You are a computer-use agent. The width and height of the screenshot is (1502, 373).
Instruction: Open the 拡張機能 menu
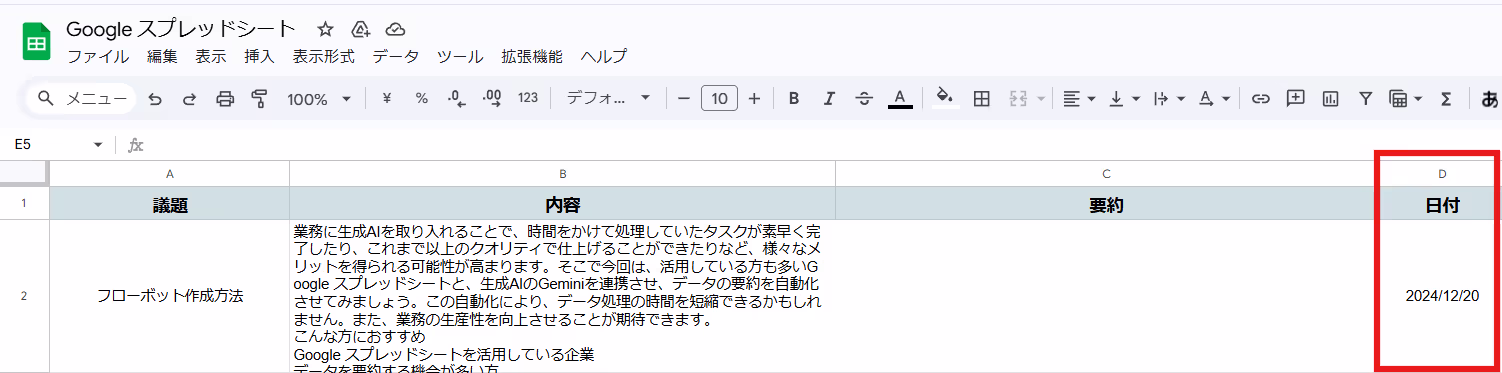click(x=532, y=57)
